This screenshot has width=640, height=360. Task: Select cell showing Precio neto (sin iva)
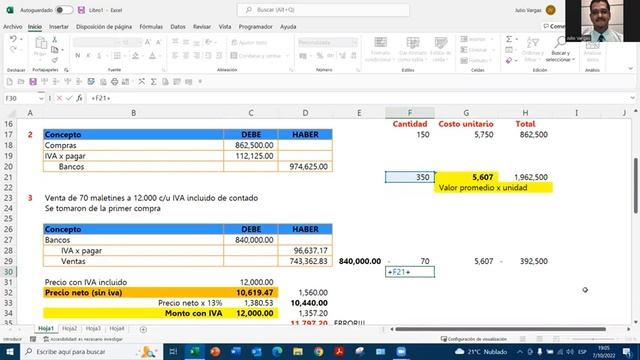pos(133,293)
